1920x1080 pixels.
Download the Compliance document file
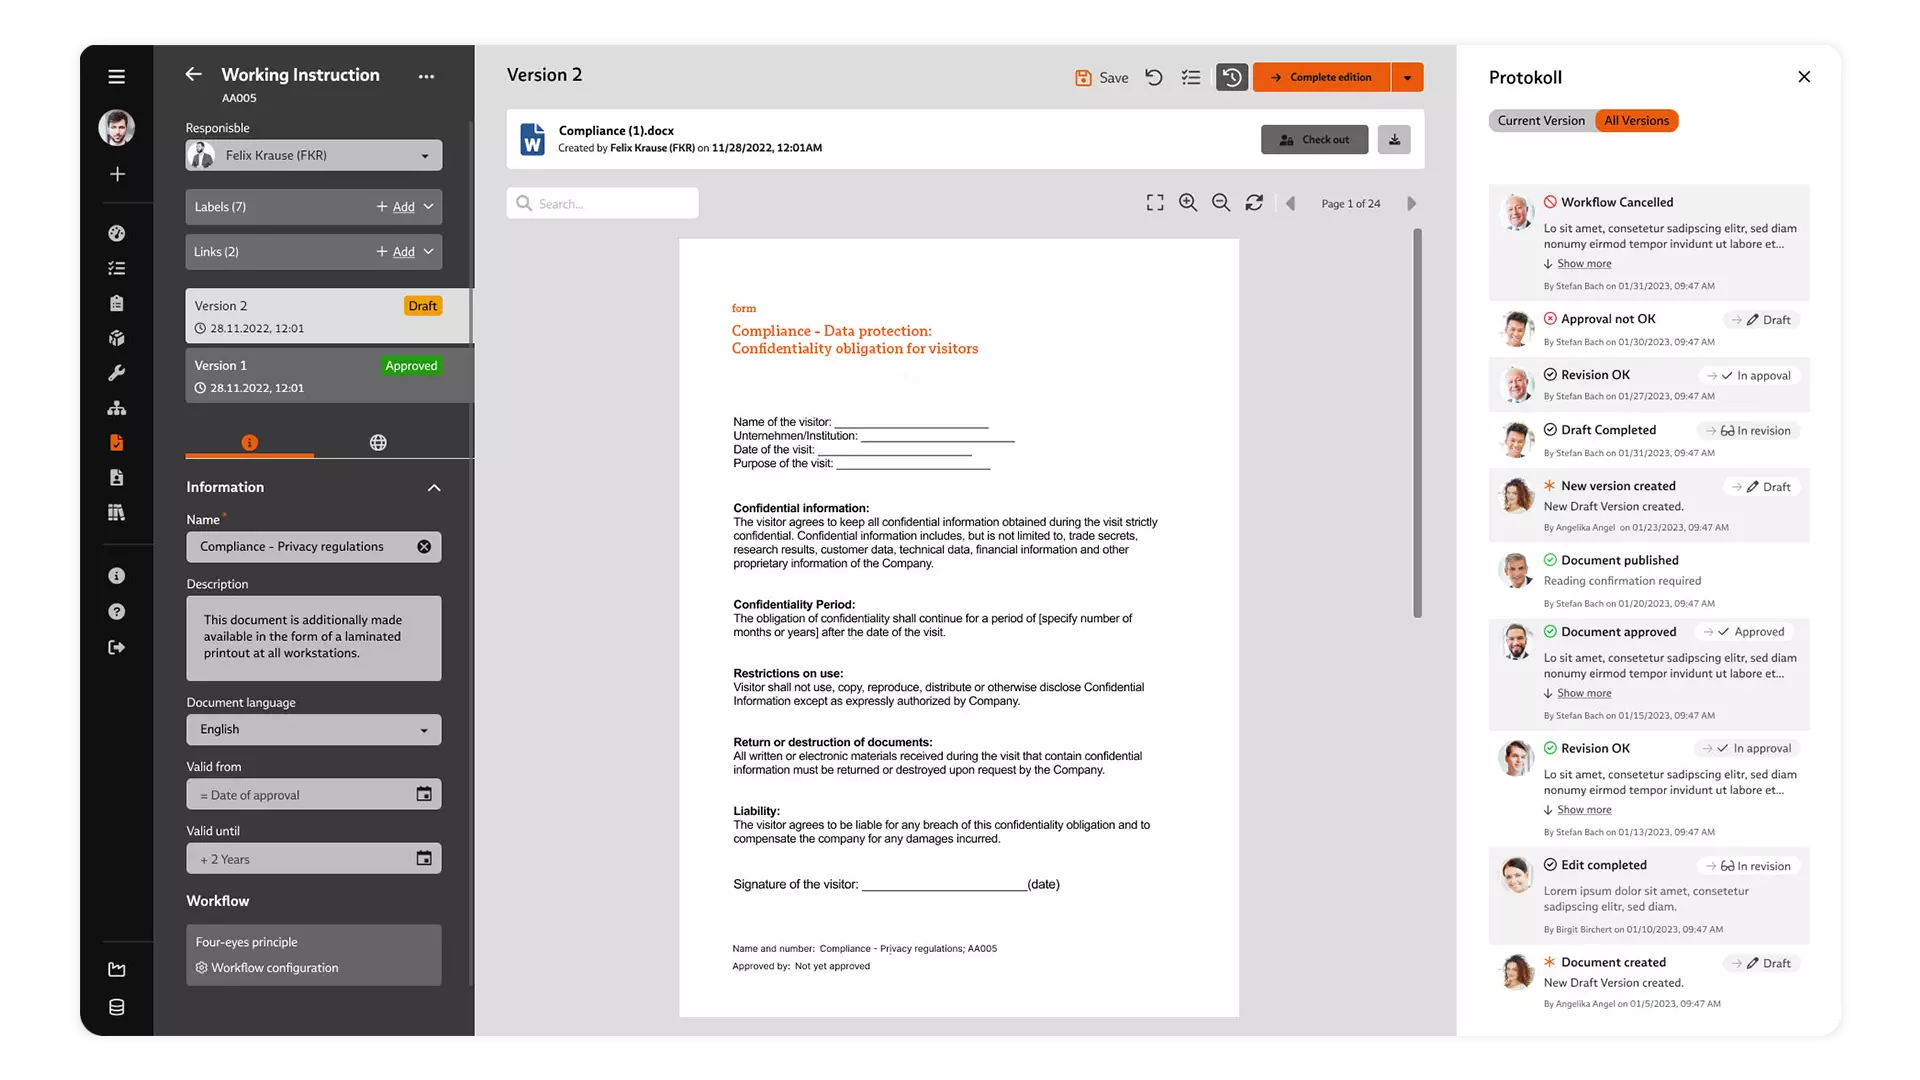pos(1394,139)
